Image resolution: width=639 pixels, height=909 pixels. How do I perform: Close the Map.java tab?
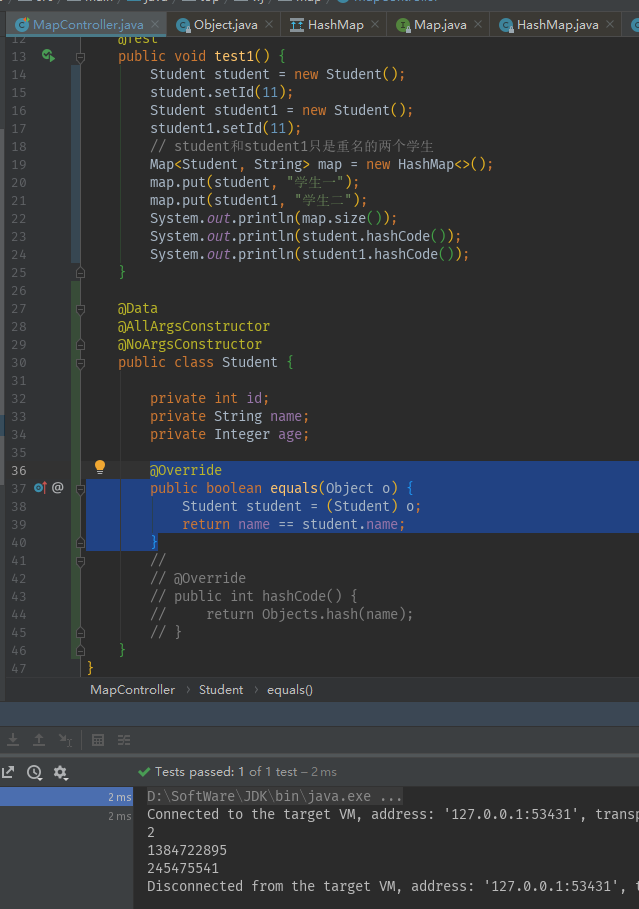click(x=478, y=24)
